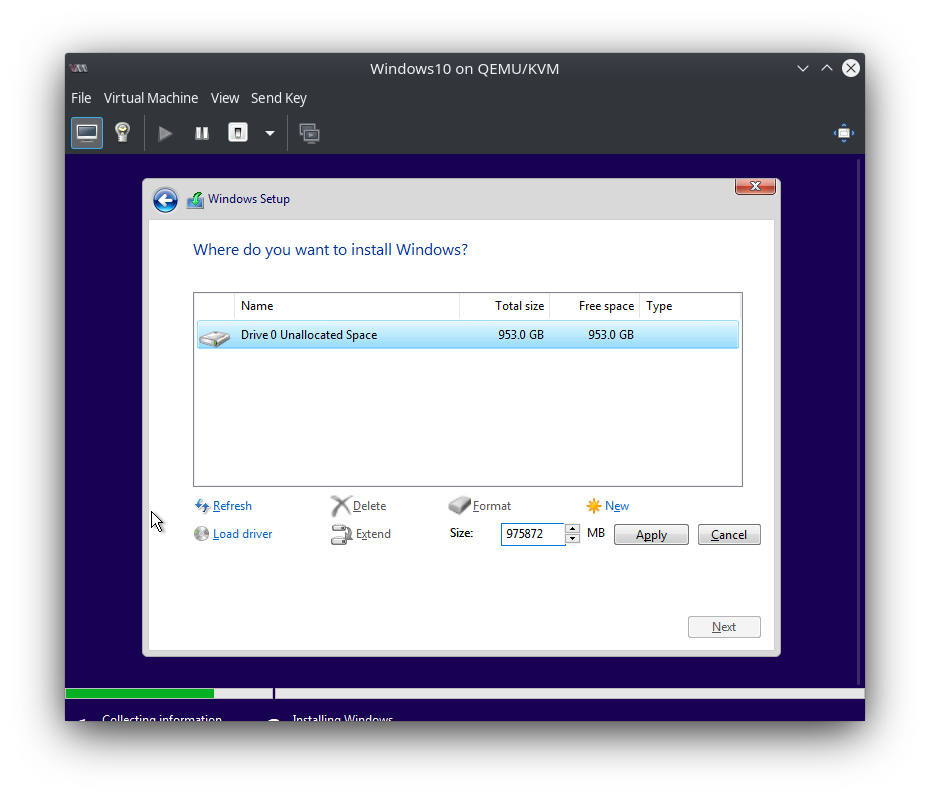
Task: Extend the selected partition
Action: coord(361,534)
